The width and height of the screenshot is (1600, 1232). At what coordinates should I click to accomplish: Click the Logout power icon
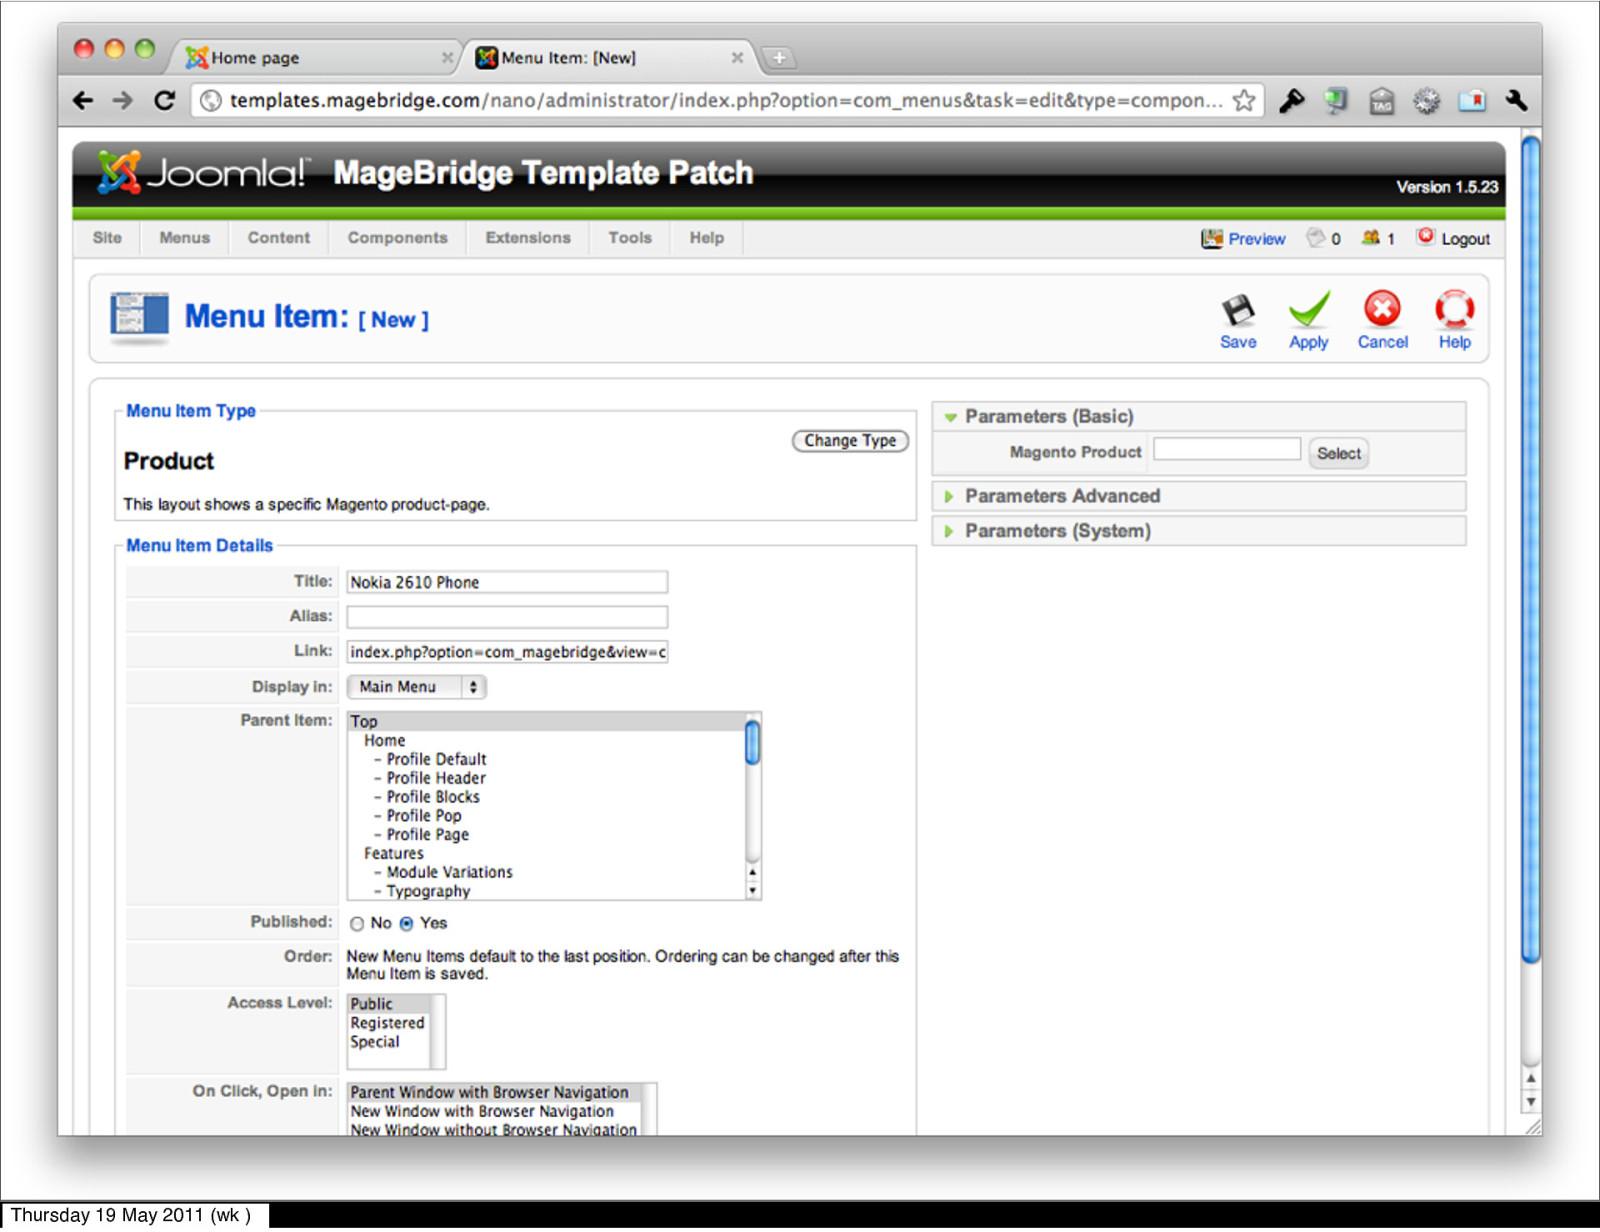[1426, 237]
